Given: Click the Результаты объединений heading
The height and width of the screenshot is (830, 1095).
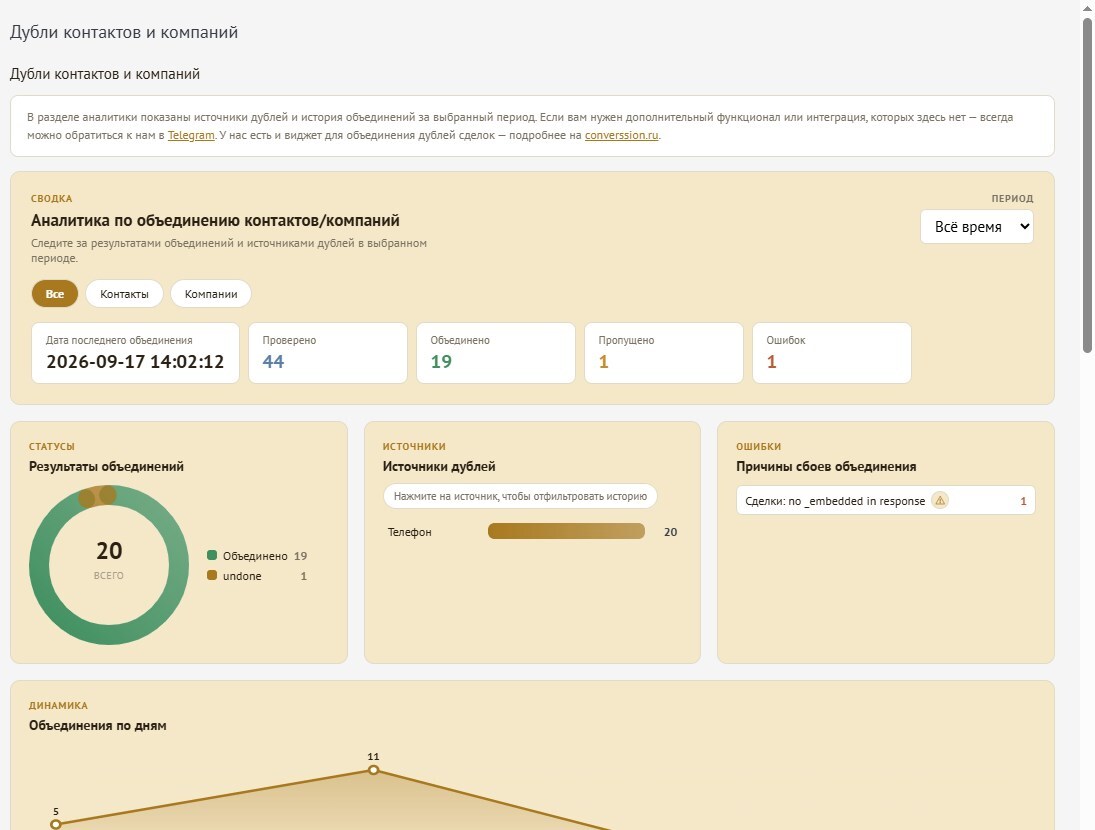Looking at the screenshot, I should [x=106, y=466].
